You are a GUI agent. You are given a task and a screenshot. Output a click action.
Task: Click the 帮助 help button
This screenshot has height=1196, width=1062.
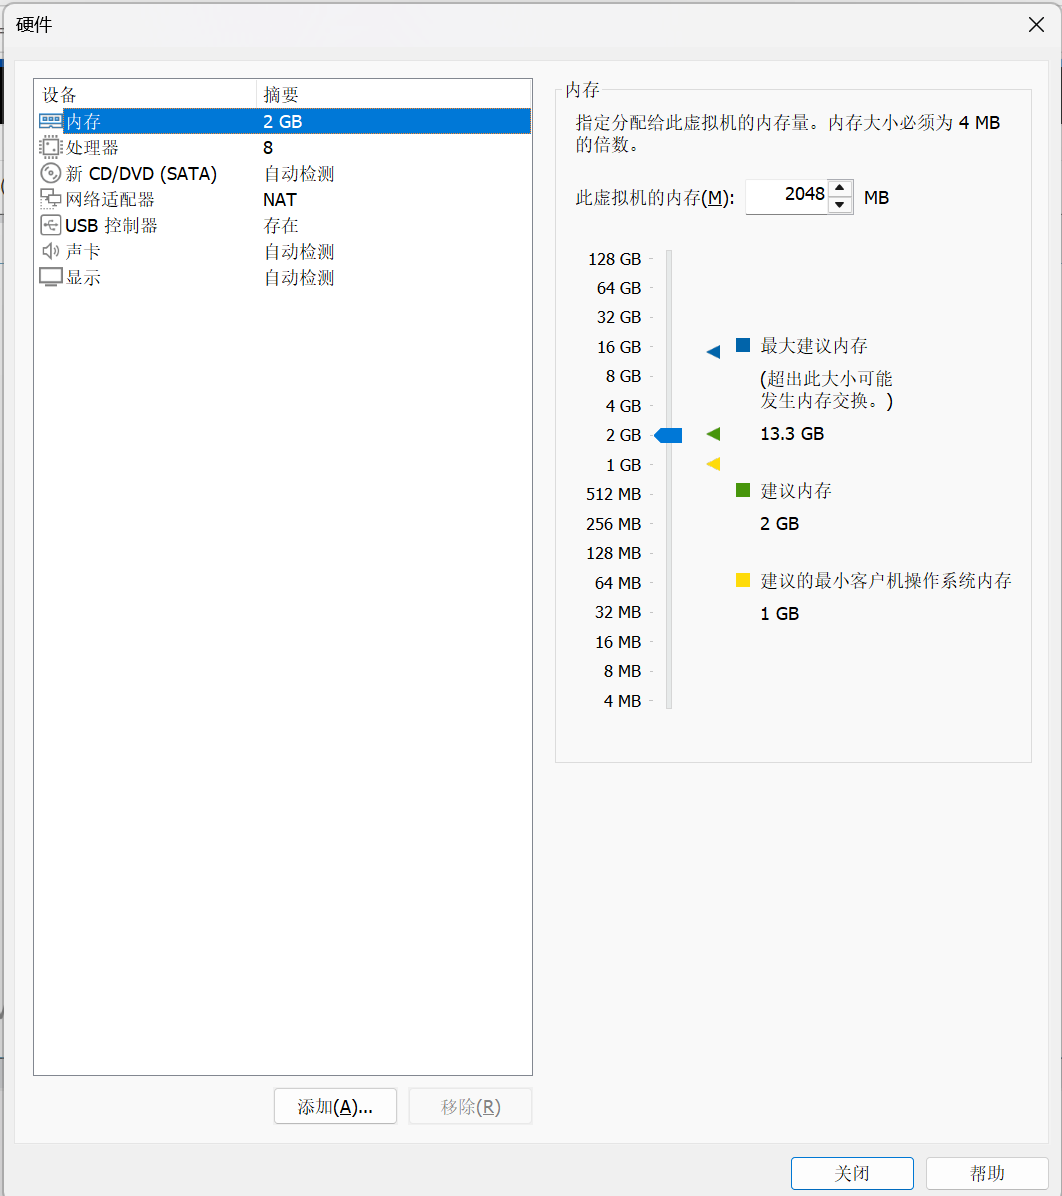987,1173
